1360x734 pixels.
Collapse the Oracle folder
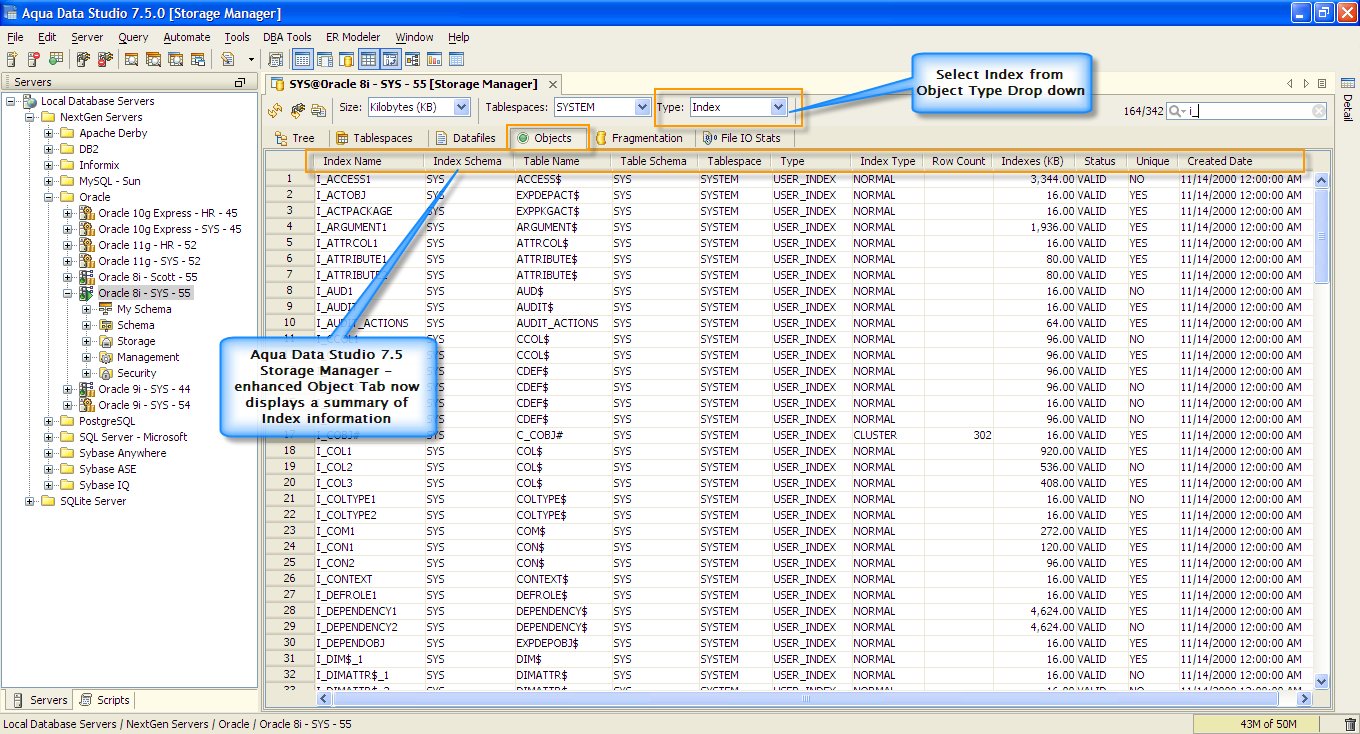pyautogui.click(x=49, y=197)
